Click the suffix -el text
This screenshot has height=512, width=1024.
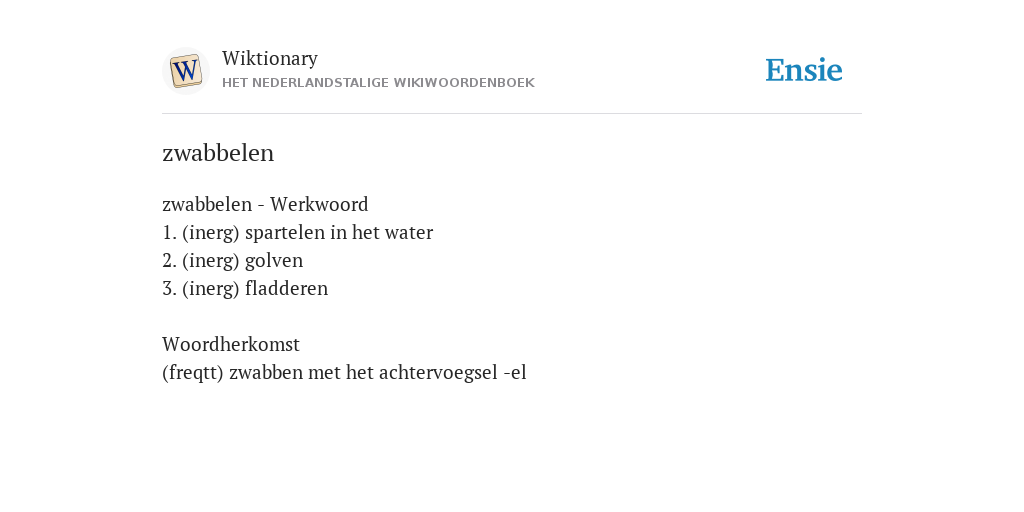point(515,373)
